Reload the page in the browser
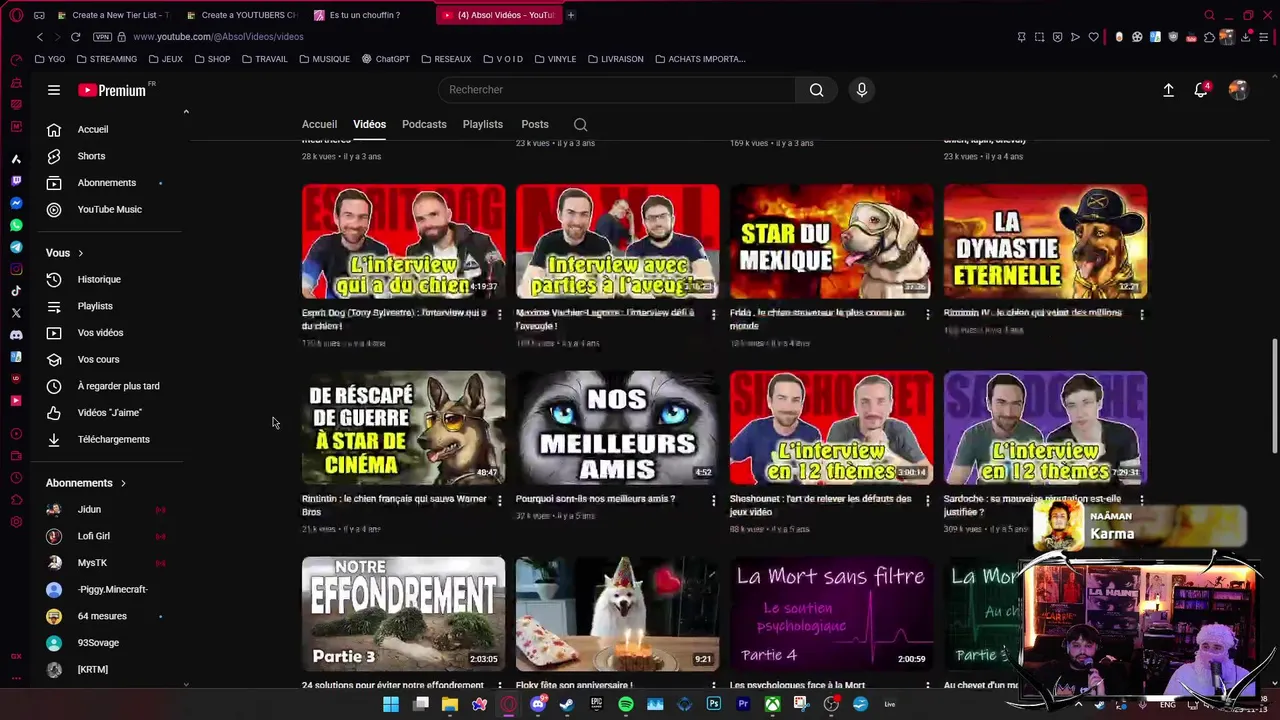The width and height of the screenshot is (1280, 720). pos(75,37)
